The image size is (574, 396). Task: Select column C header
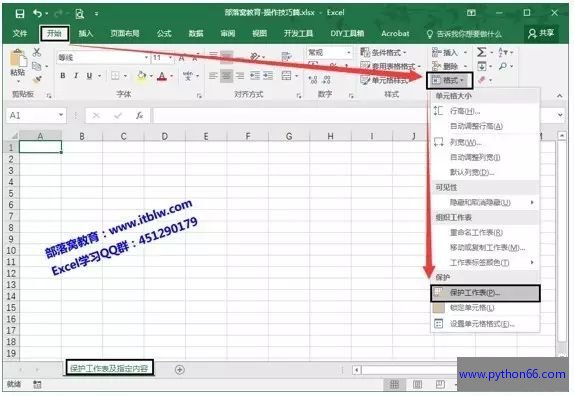[123, 137]
